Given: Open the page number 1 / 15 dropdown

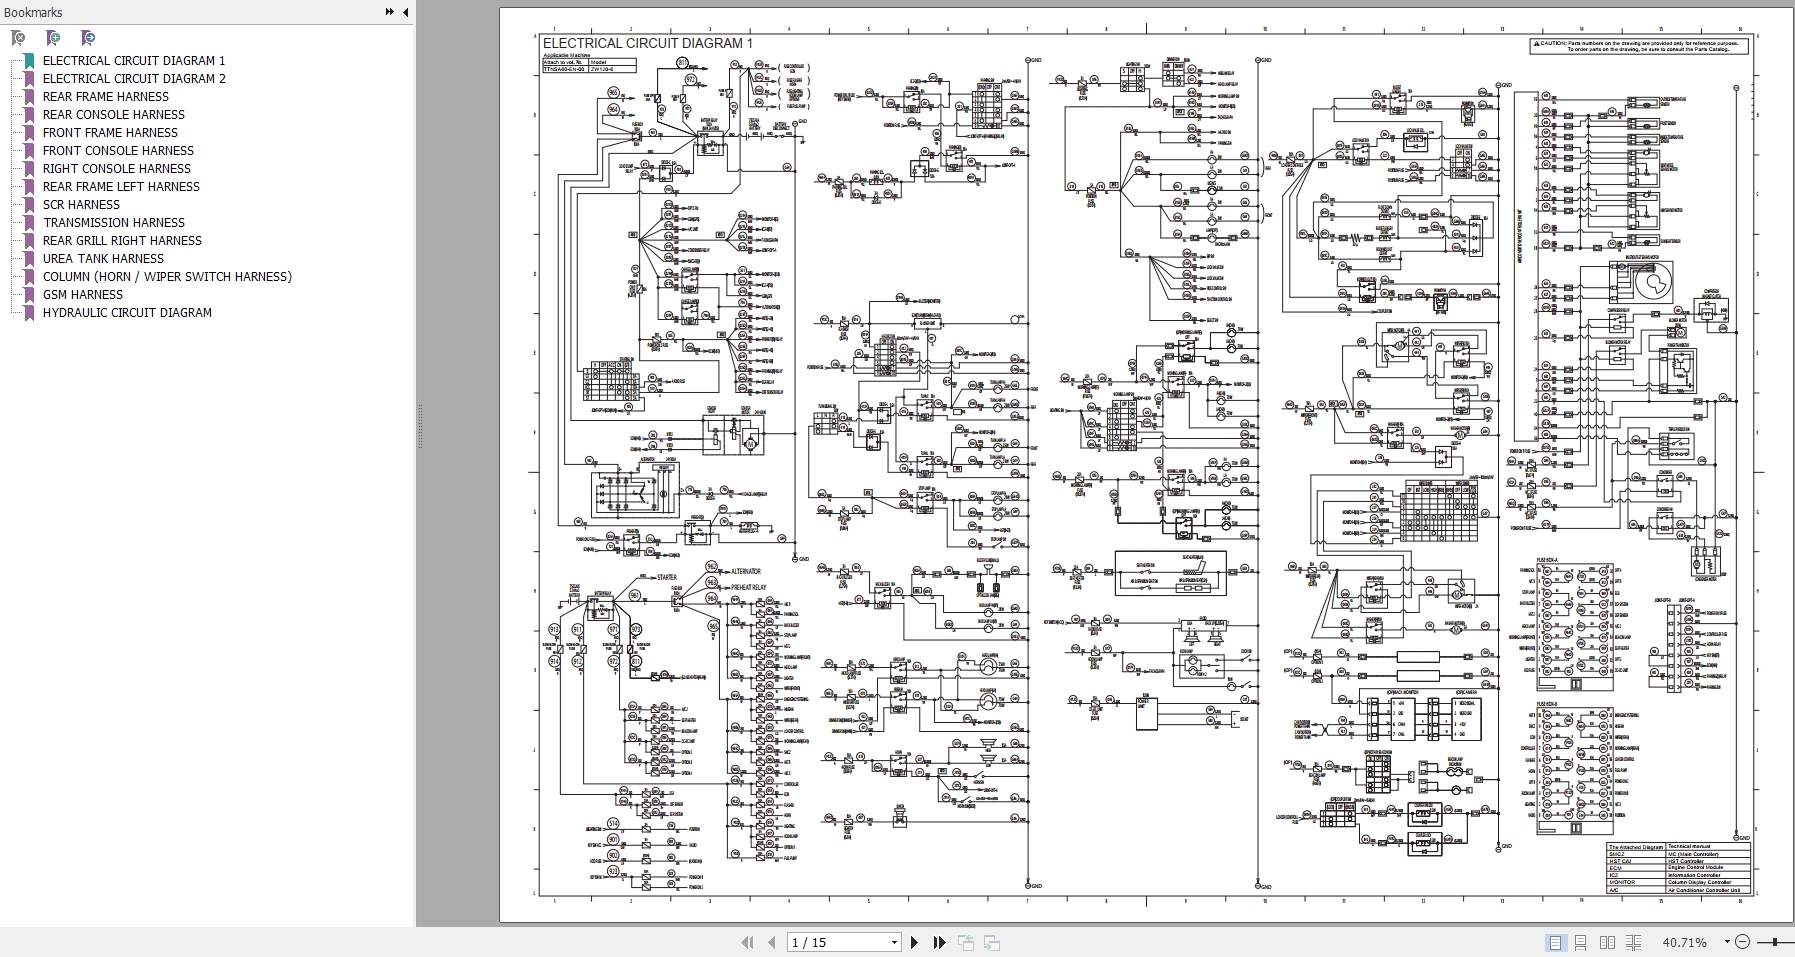Looking at the screenshot, I should pos(894,943).
